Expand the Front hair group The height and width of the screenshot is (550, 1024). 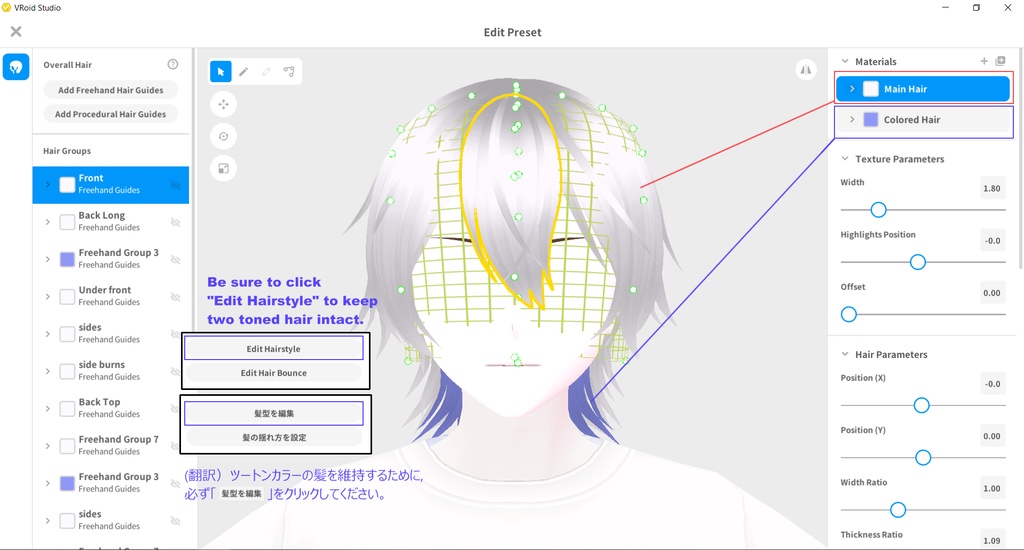47,185
